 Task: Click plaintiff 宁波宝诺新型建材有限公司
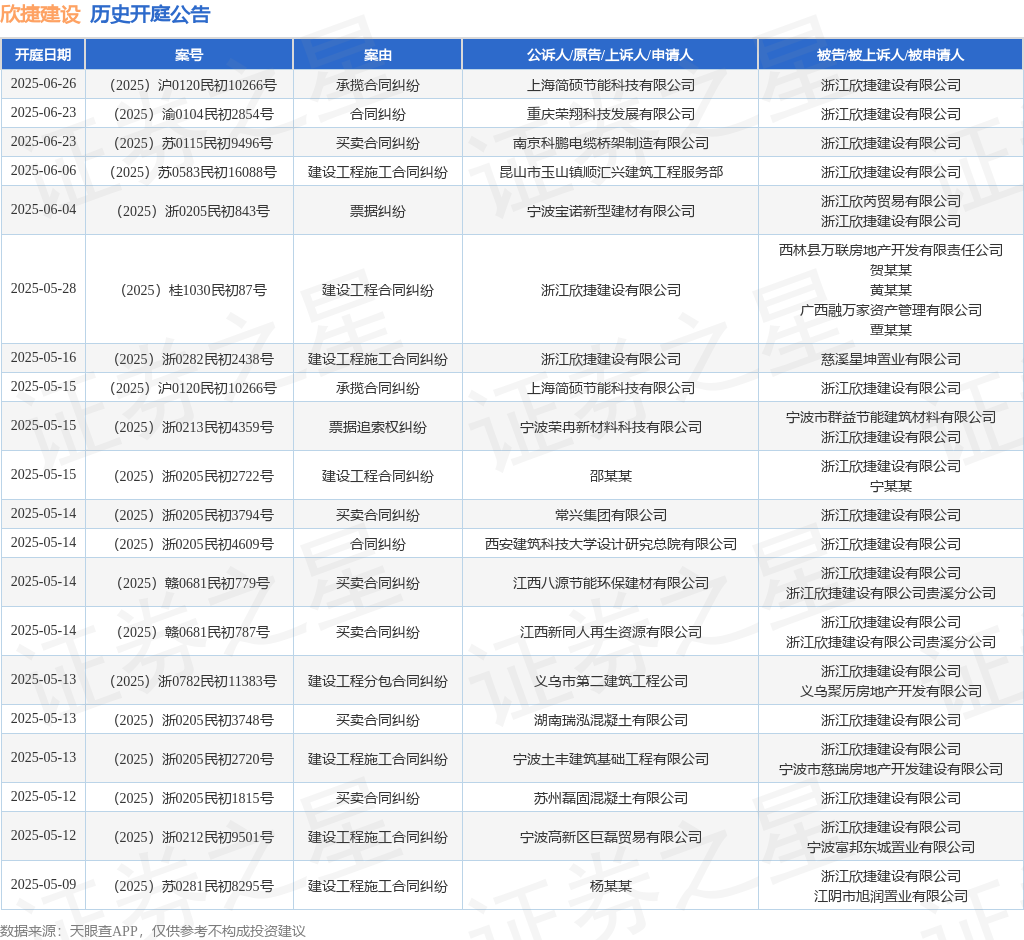point(611,211)
